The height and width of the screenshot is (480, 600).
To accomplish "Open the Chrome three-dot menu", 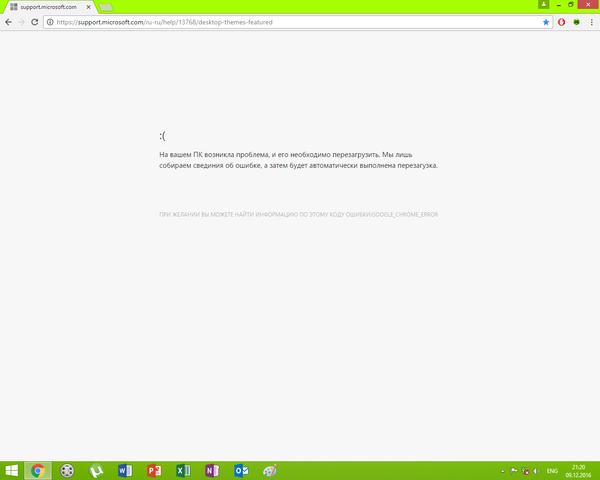I will pyautogui.click(x=591, y=21).
